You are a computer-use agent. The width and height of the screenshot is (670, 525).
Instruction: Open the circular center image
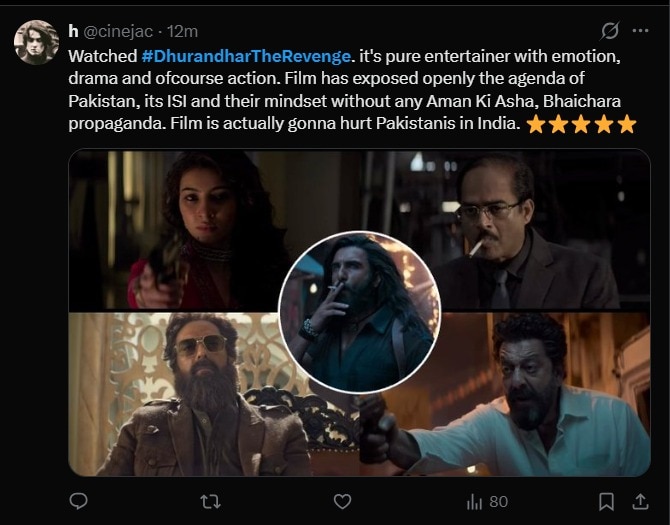pyautogui.click(x=359, y=311)
